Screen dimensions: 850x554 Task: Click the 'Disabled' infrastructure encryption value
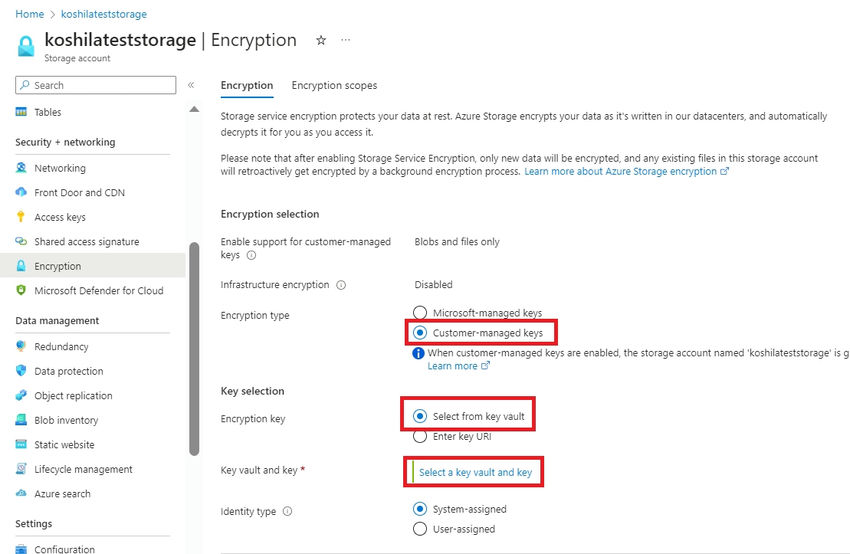click(x=433, y=285)
